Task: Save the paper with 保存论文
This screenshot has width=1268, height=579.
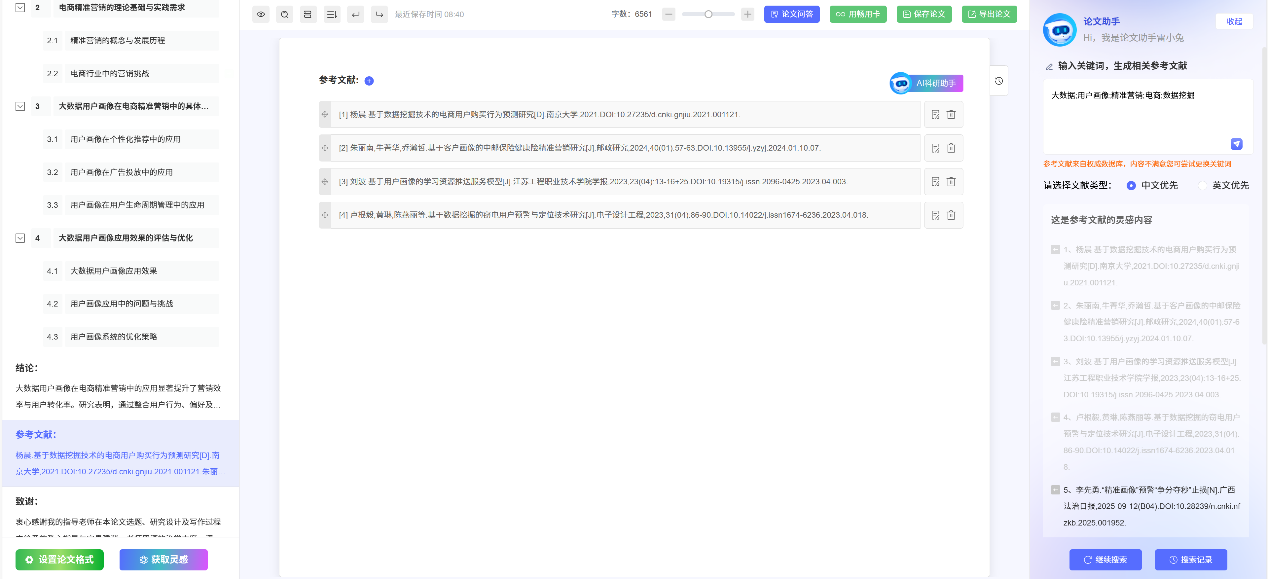Action: (x=924, y=15)
